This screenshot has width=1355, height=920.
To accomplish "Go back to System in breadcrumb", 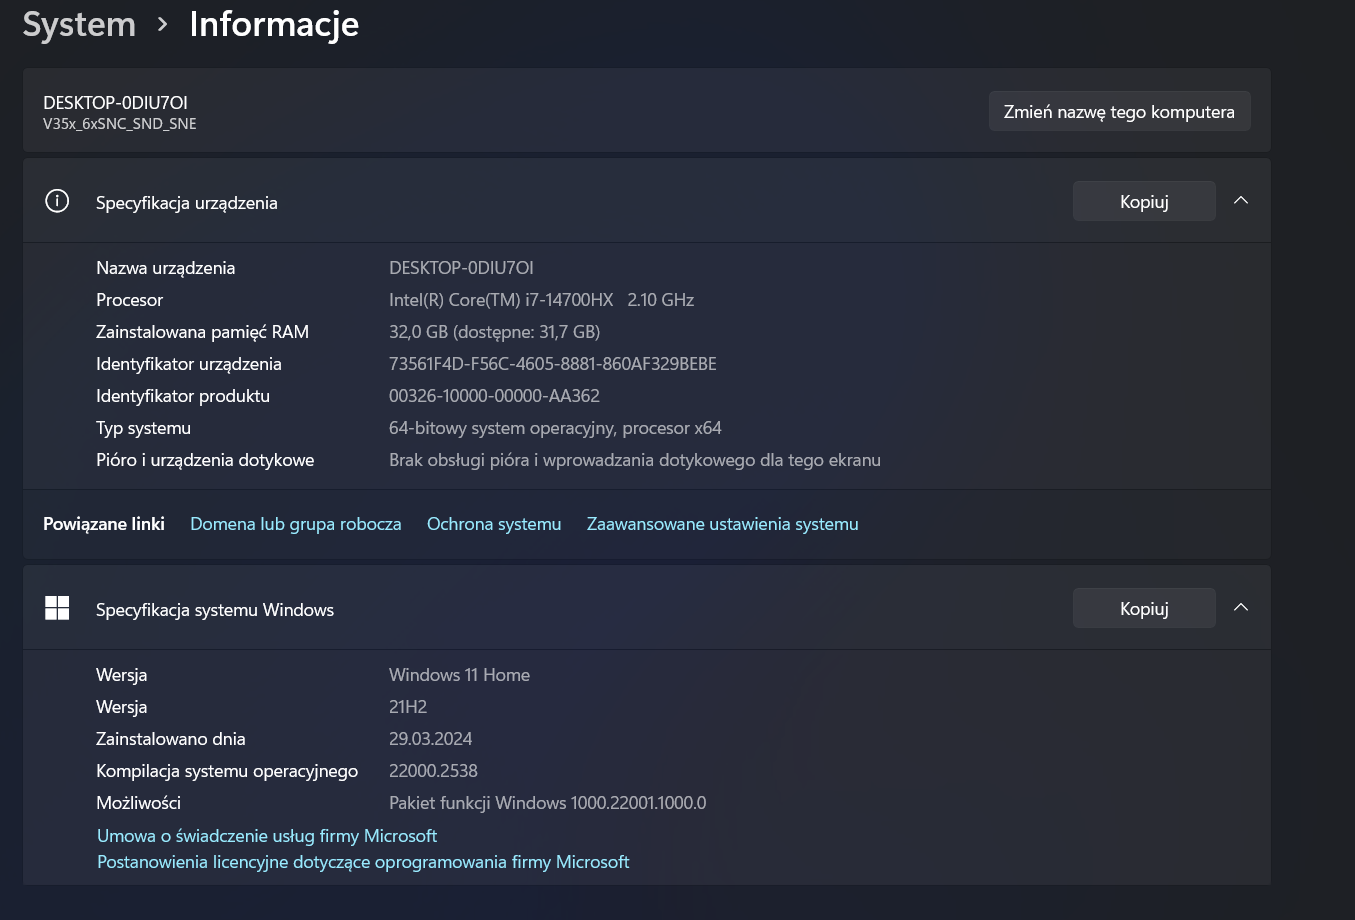I will pos(79,24).
